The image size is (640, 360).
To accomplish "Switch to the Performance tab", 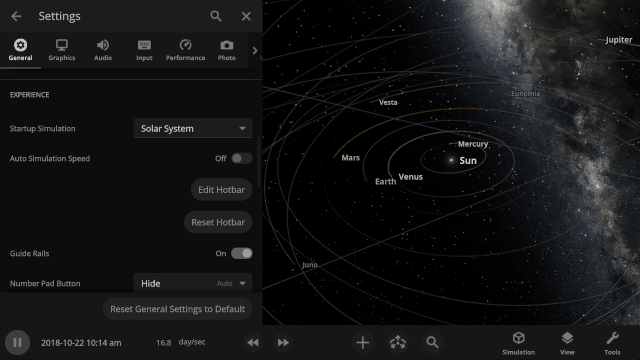I will [x=185, y=50].
